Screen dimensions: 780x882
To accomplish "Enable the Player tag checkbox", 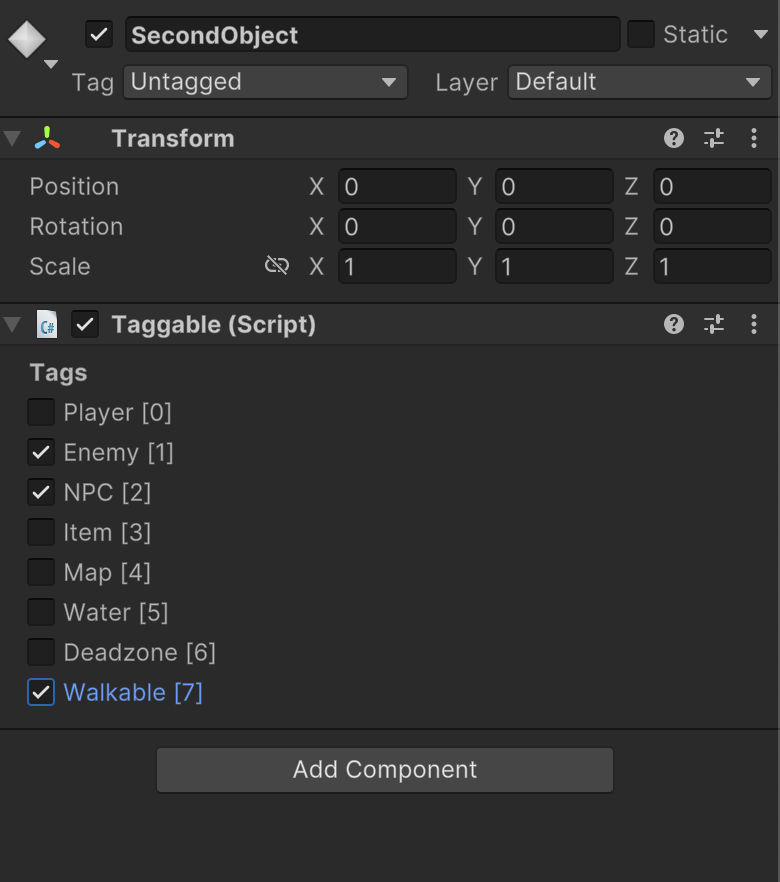I will 40,412.
